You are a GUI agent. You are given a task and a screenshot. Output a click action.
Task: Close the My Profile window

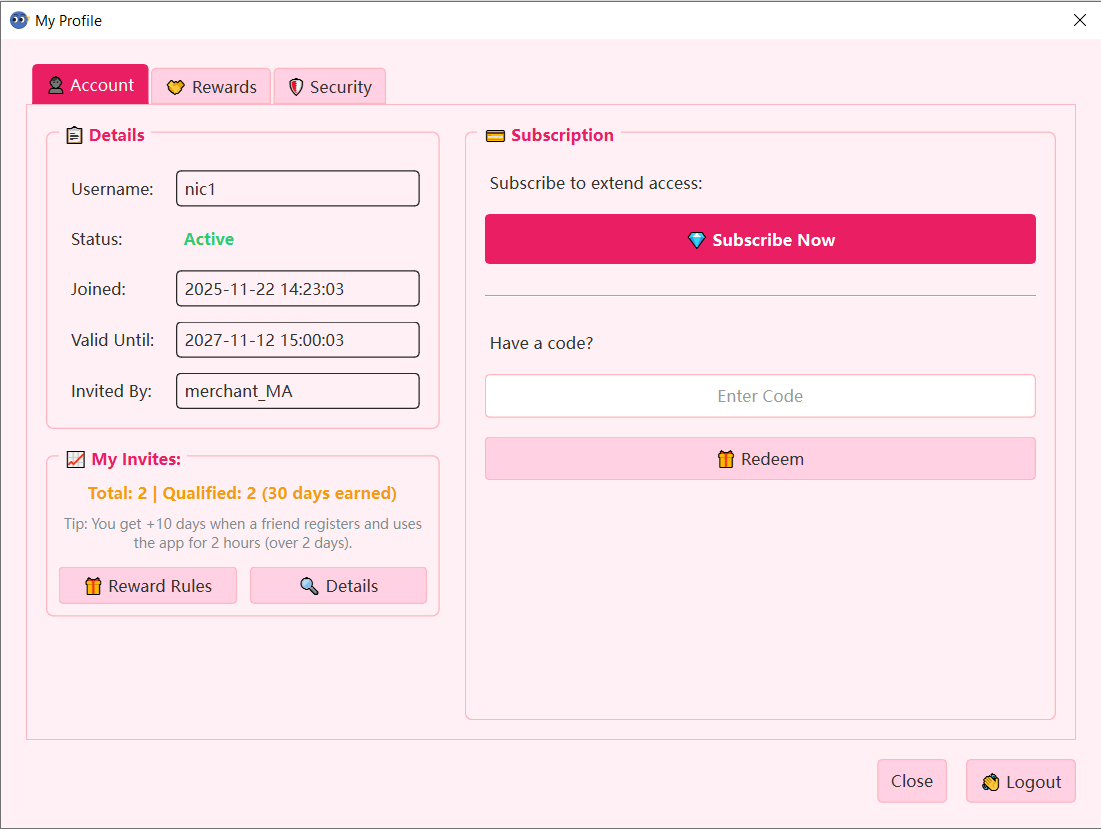click(x=1079, y=20)
